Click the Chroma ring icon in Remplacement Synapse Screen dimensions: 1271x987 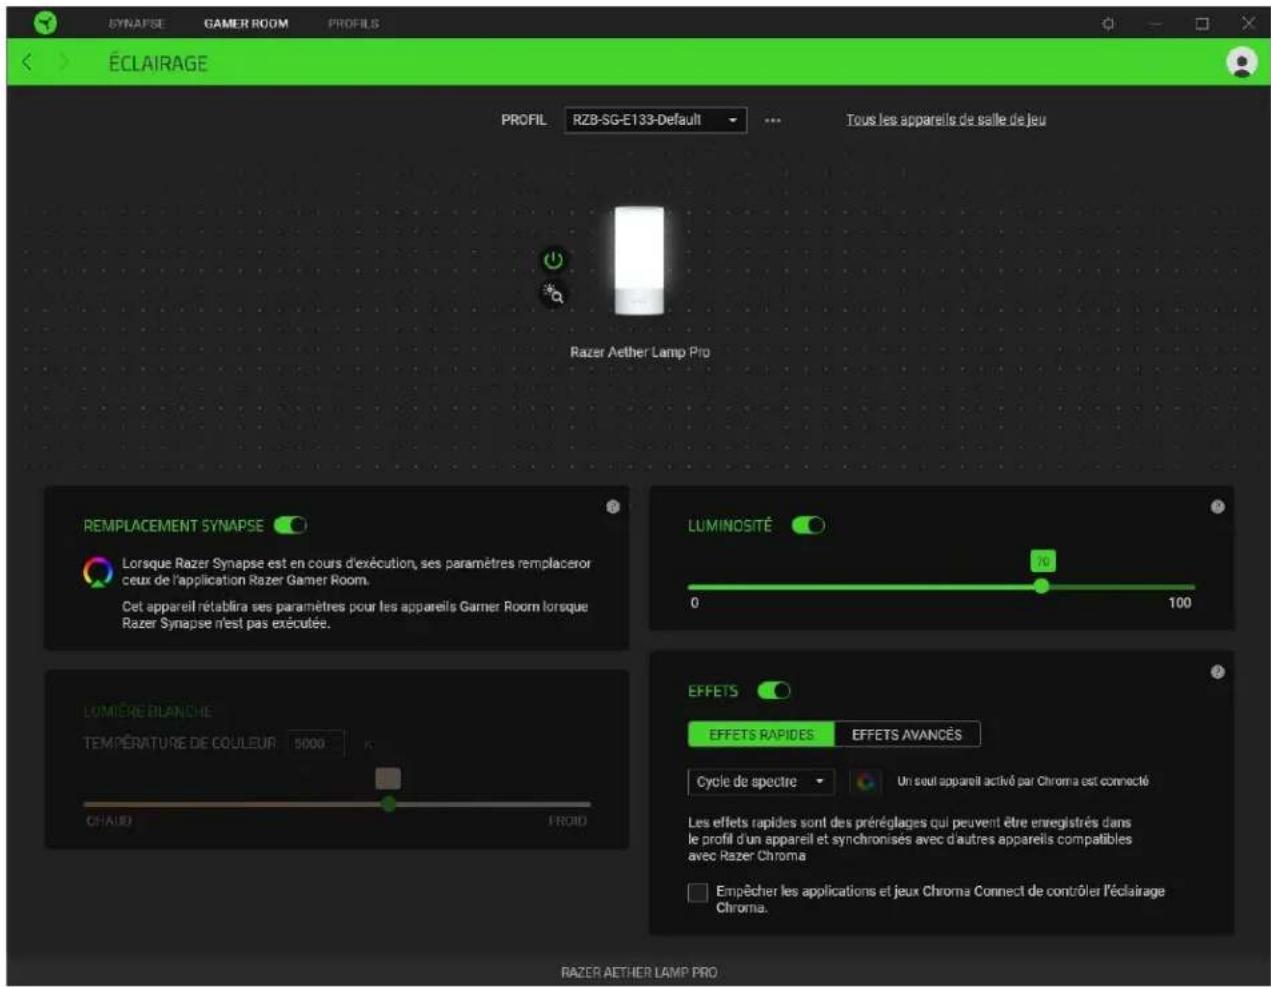tap(98, 572)
